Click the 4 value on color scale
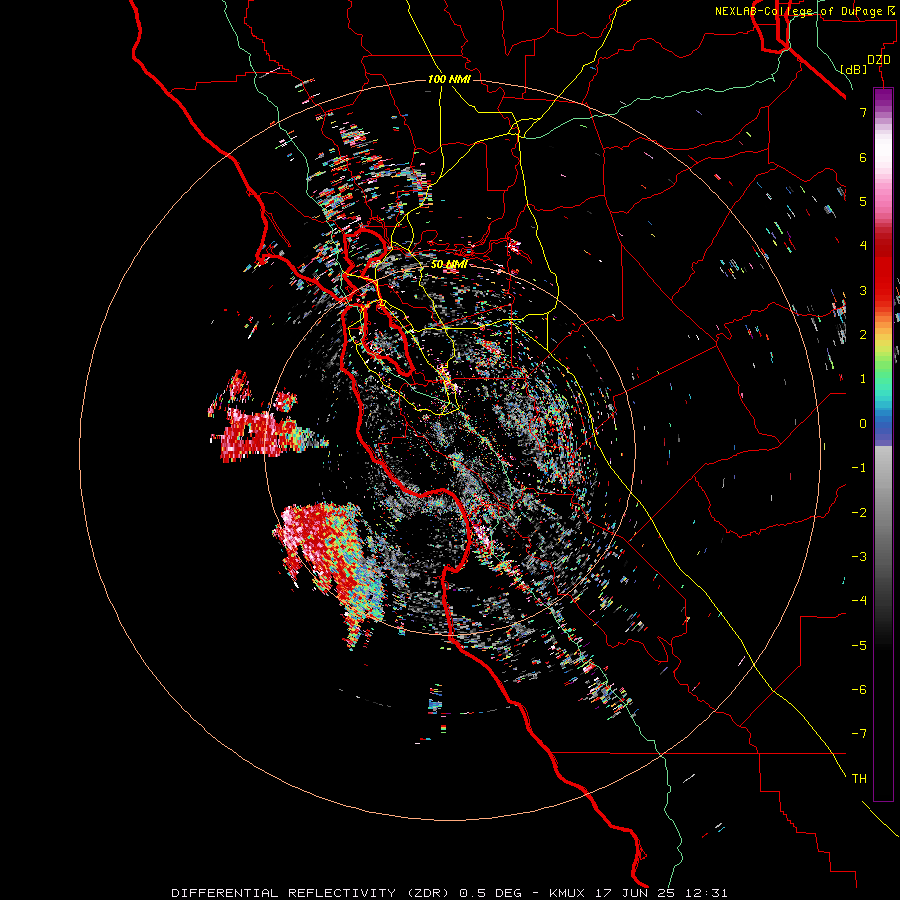The width and height of the screenshot is (900, 900). 863,246
